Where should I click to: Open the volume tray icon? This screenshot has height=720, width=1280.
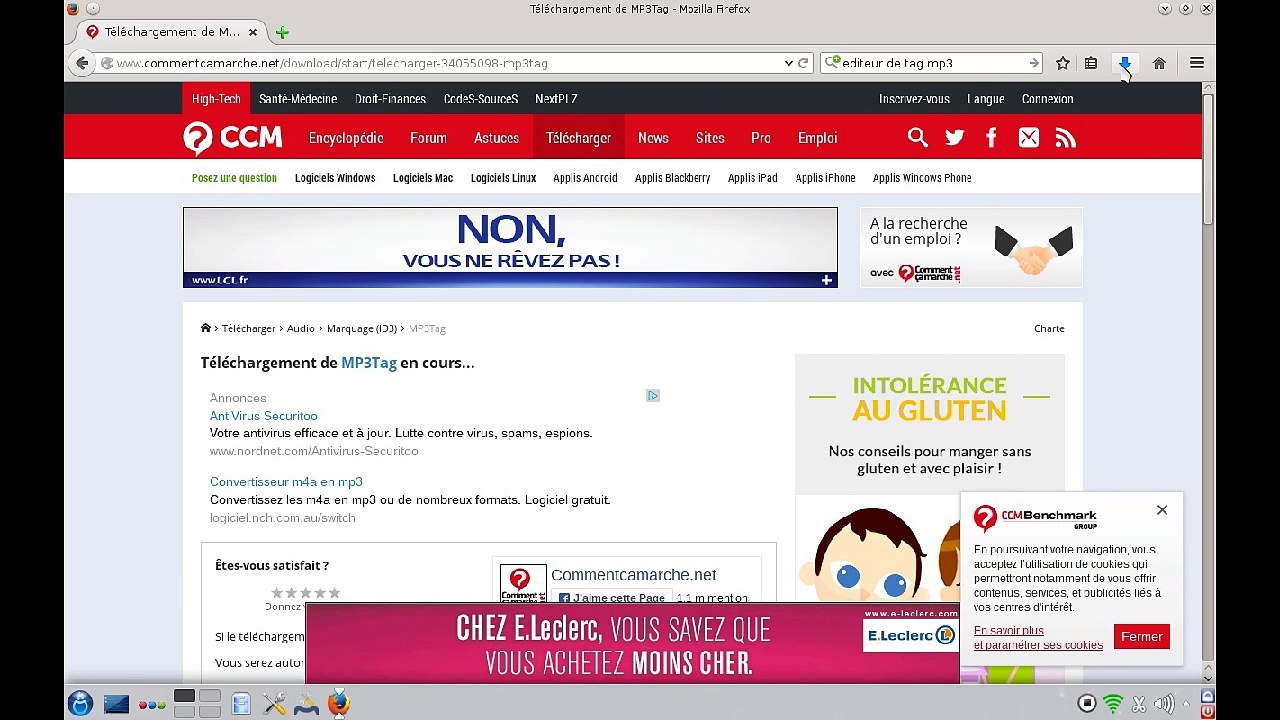(1164, 704)
